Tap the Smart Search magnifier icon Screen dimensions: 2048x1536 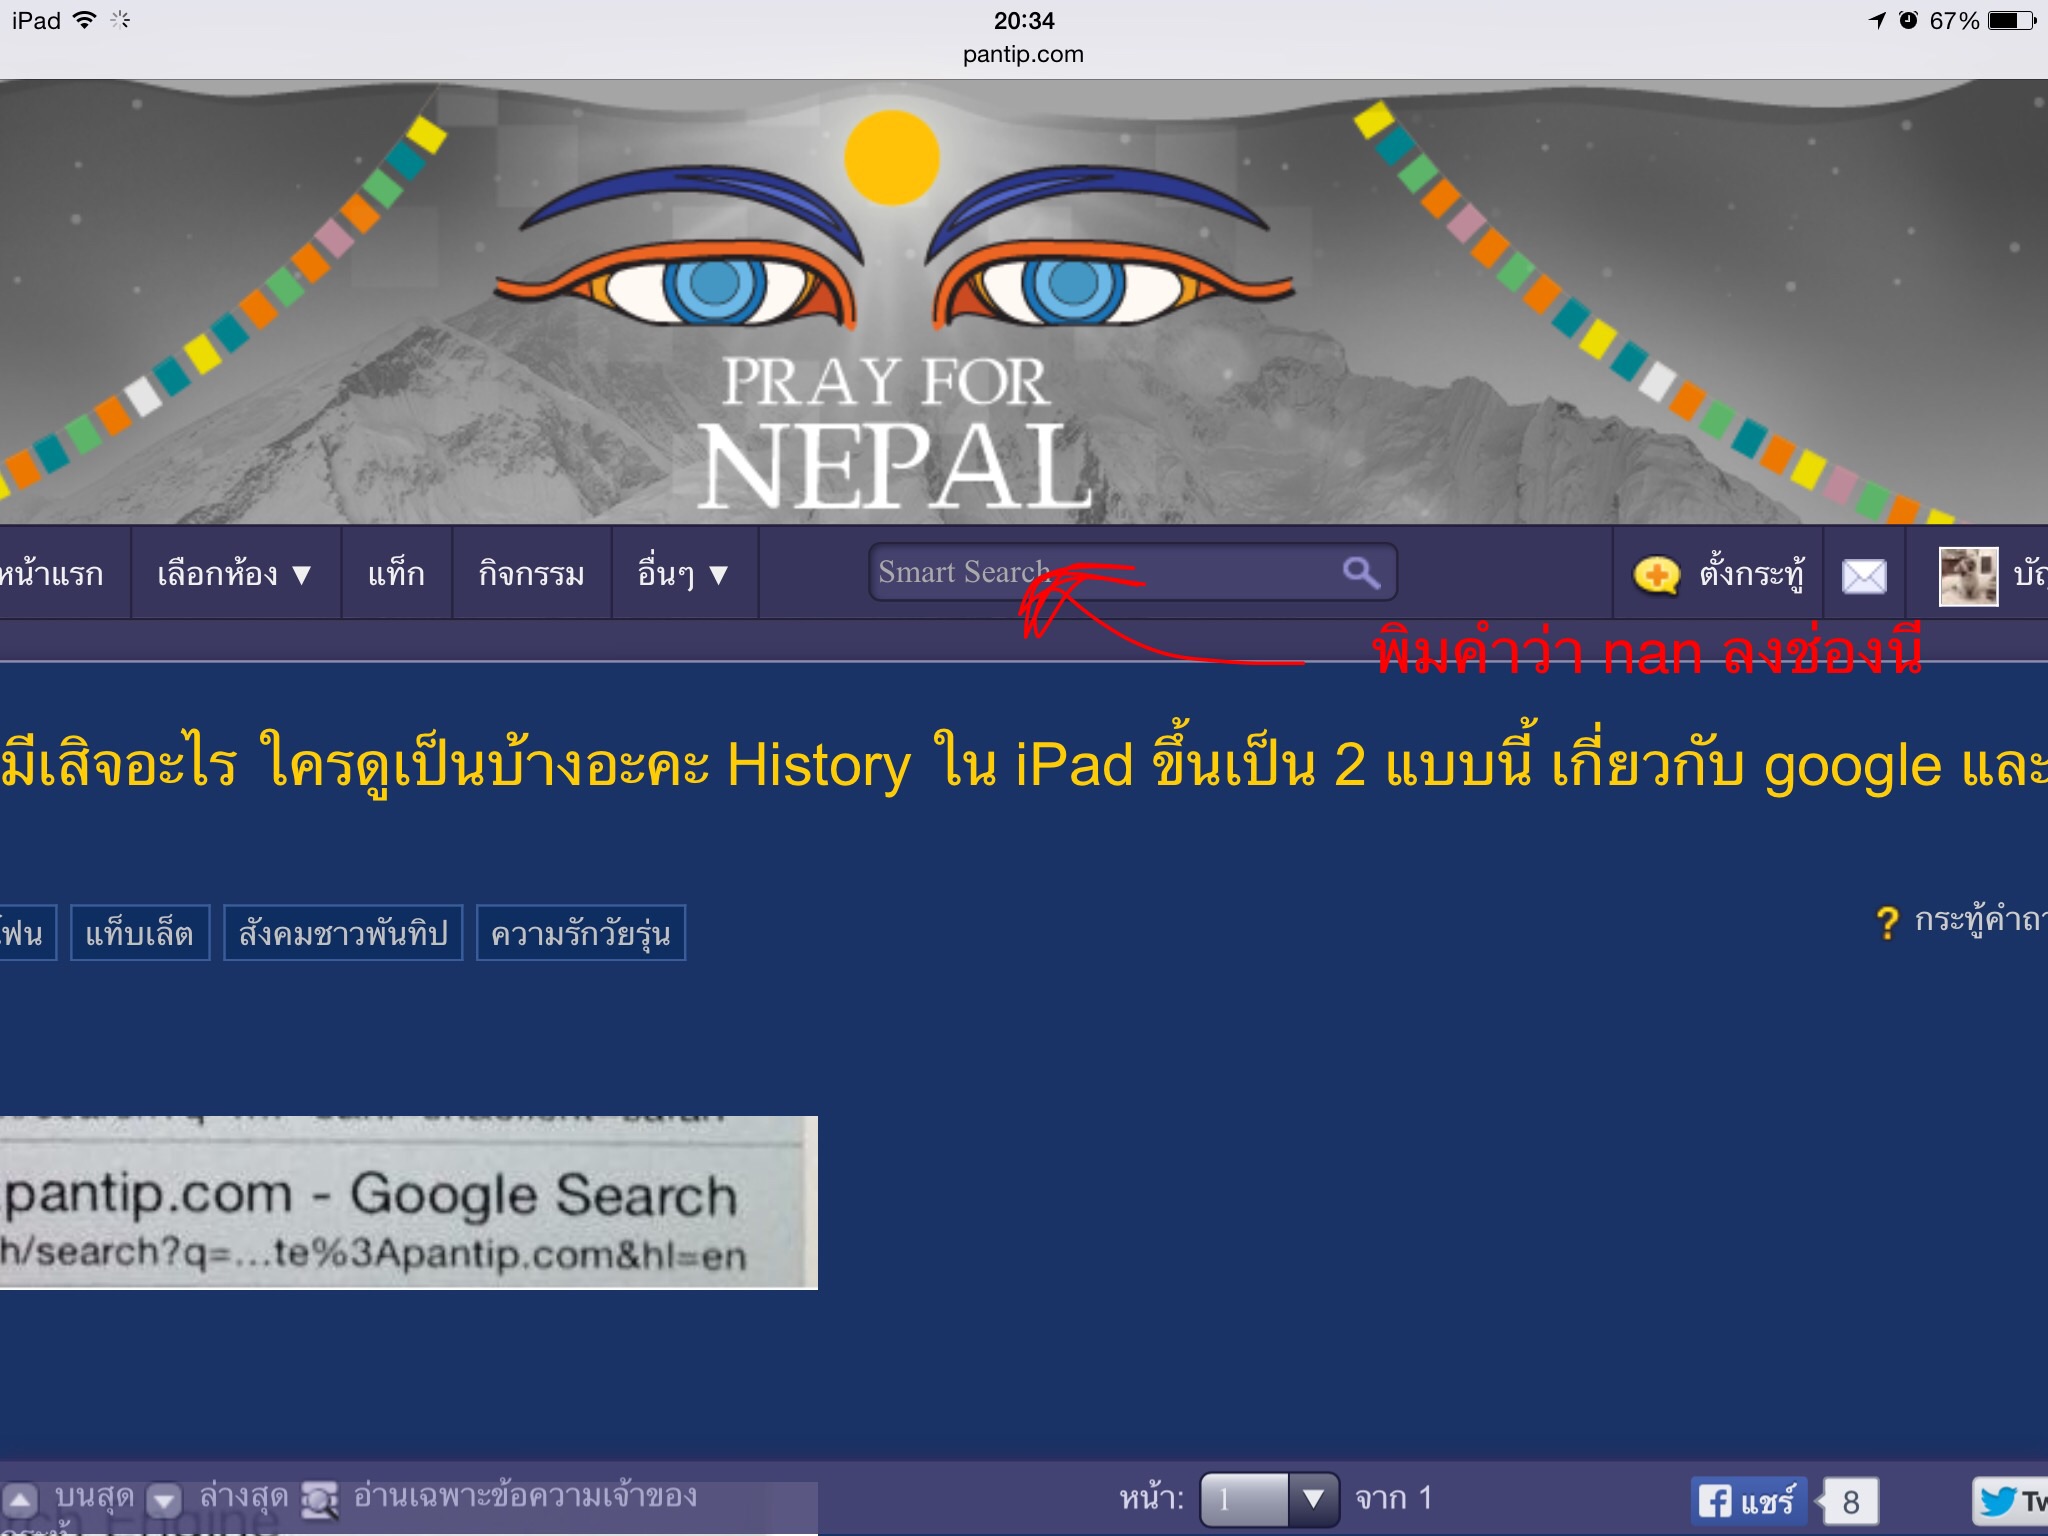[1361, 572]
